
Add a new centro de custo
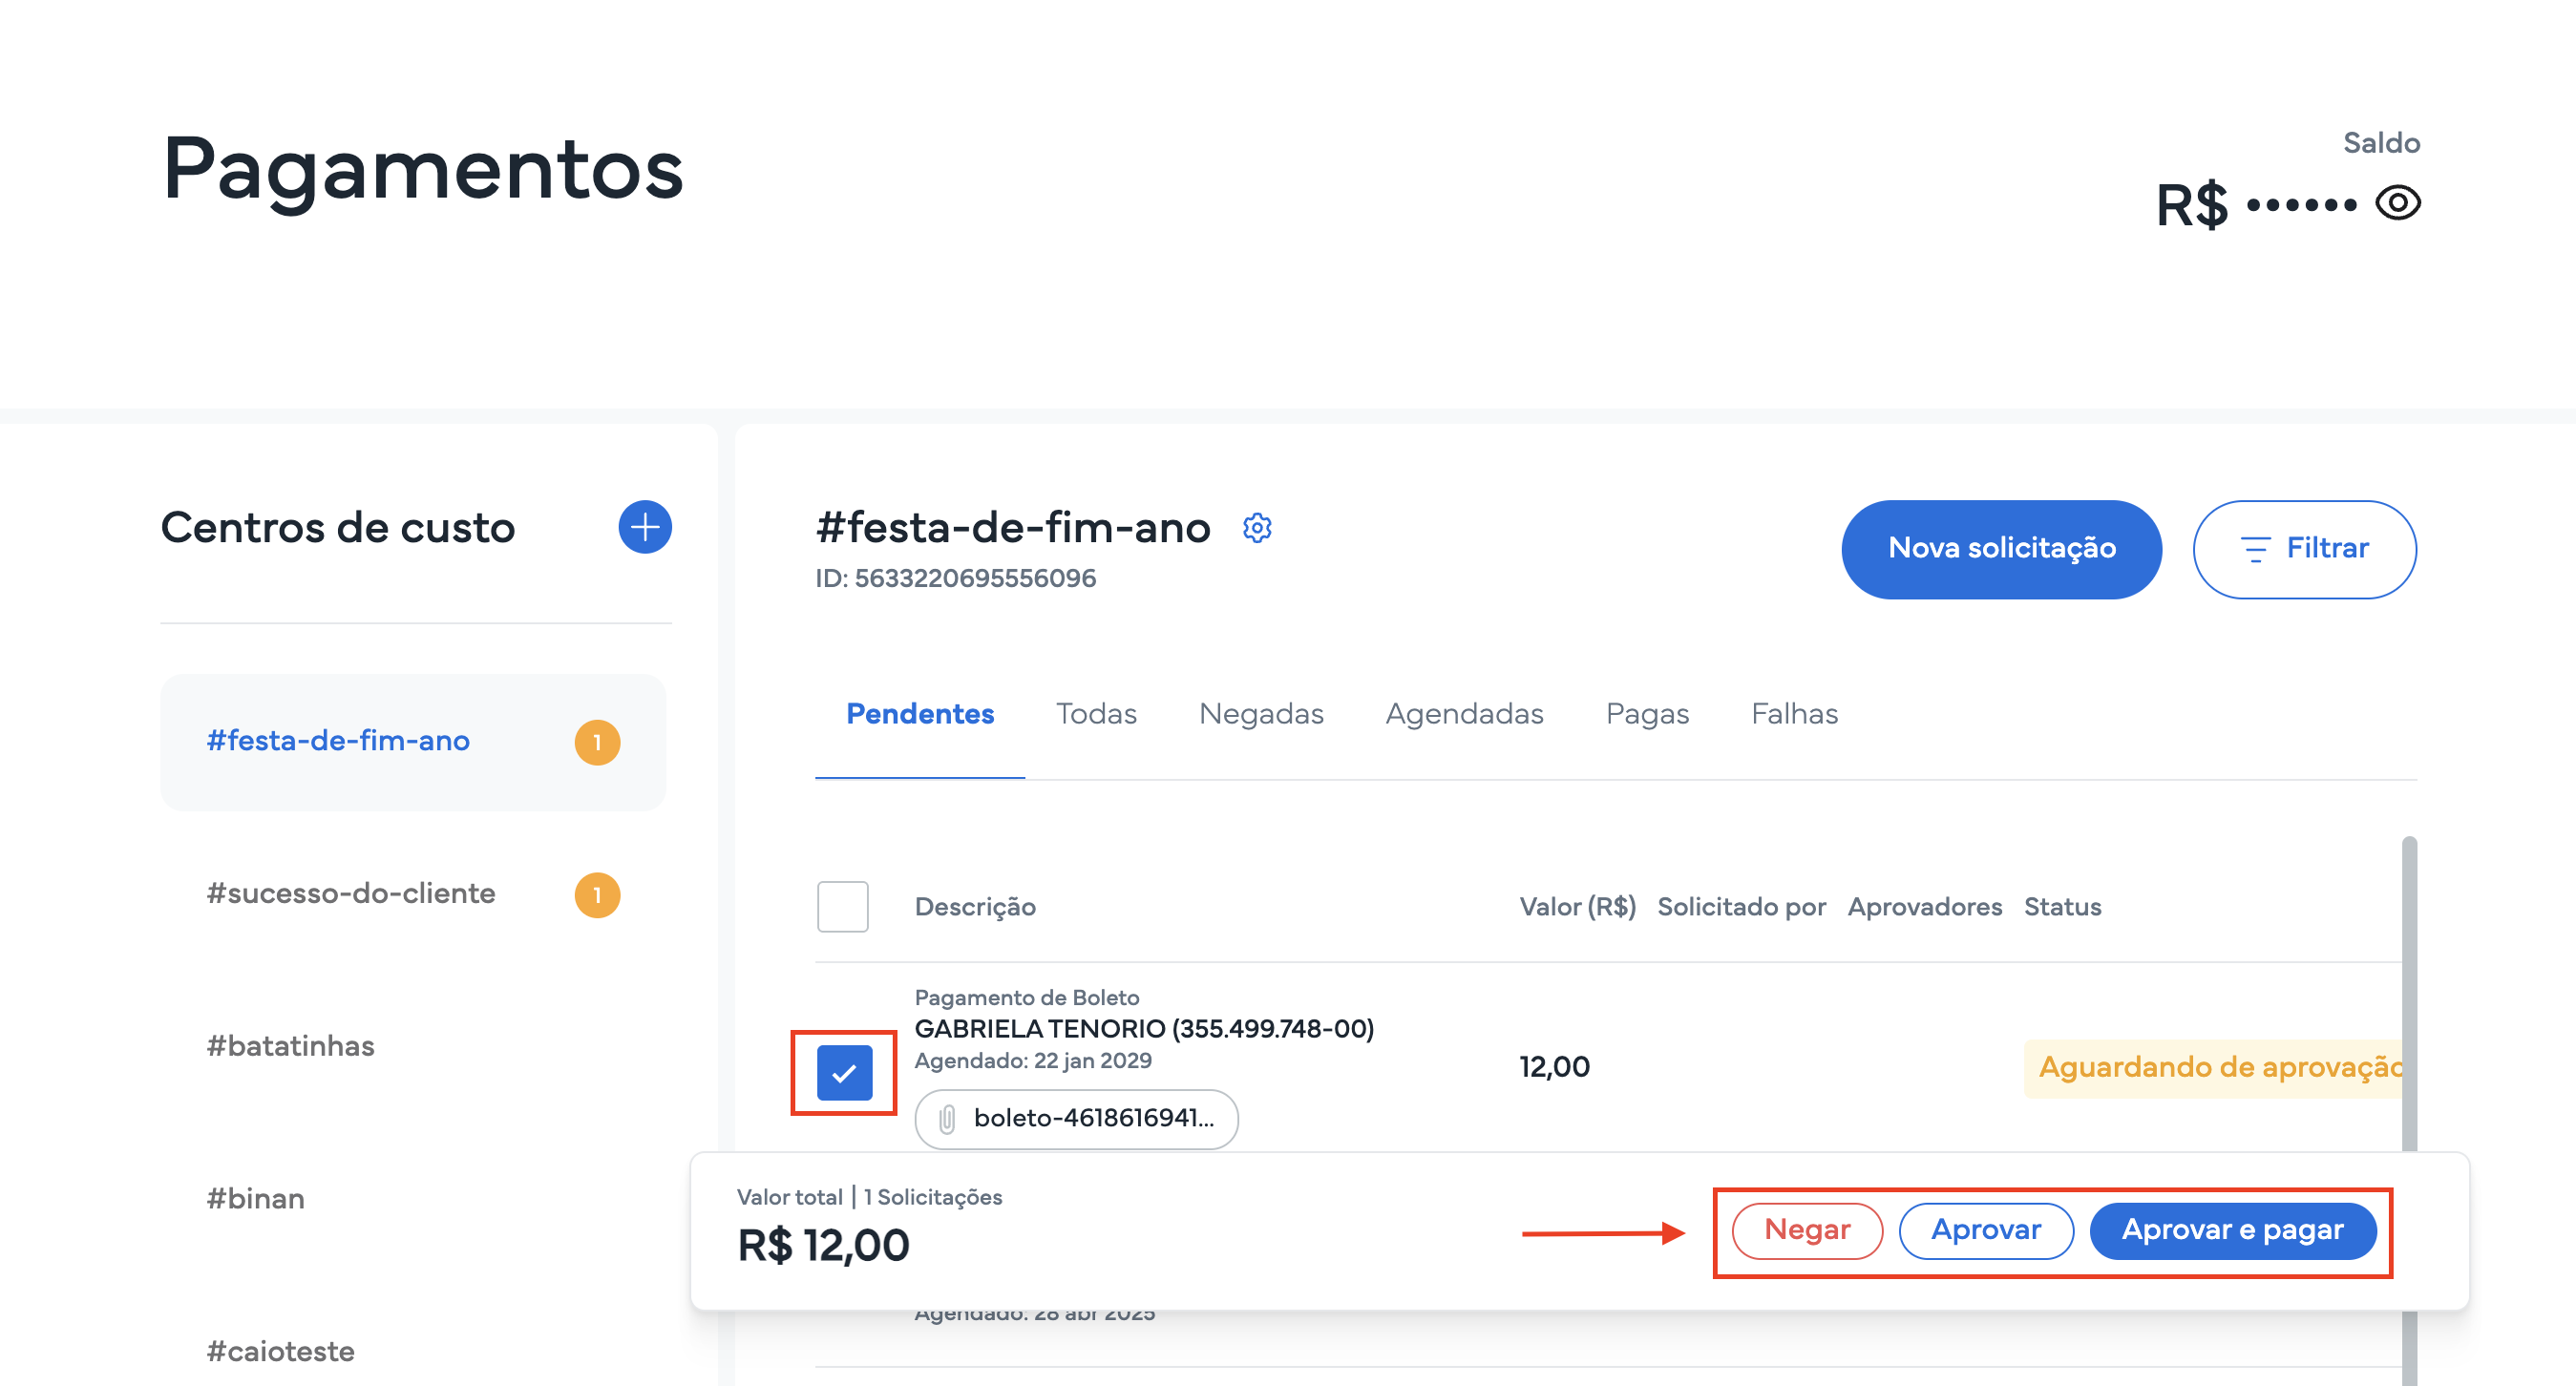pyautogui.click(x=645, y=527)
